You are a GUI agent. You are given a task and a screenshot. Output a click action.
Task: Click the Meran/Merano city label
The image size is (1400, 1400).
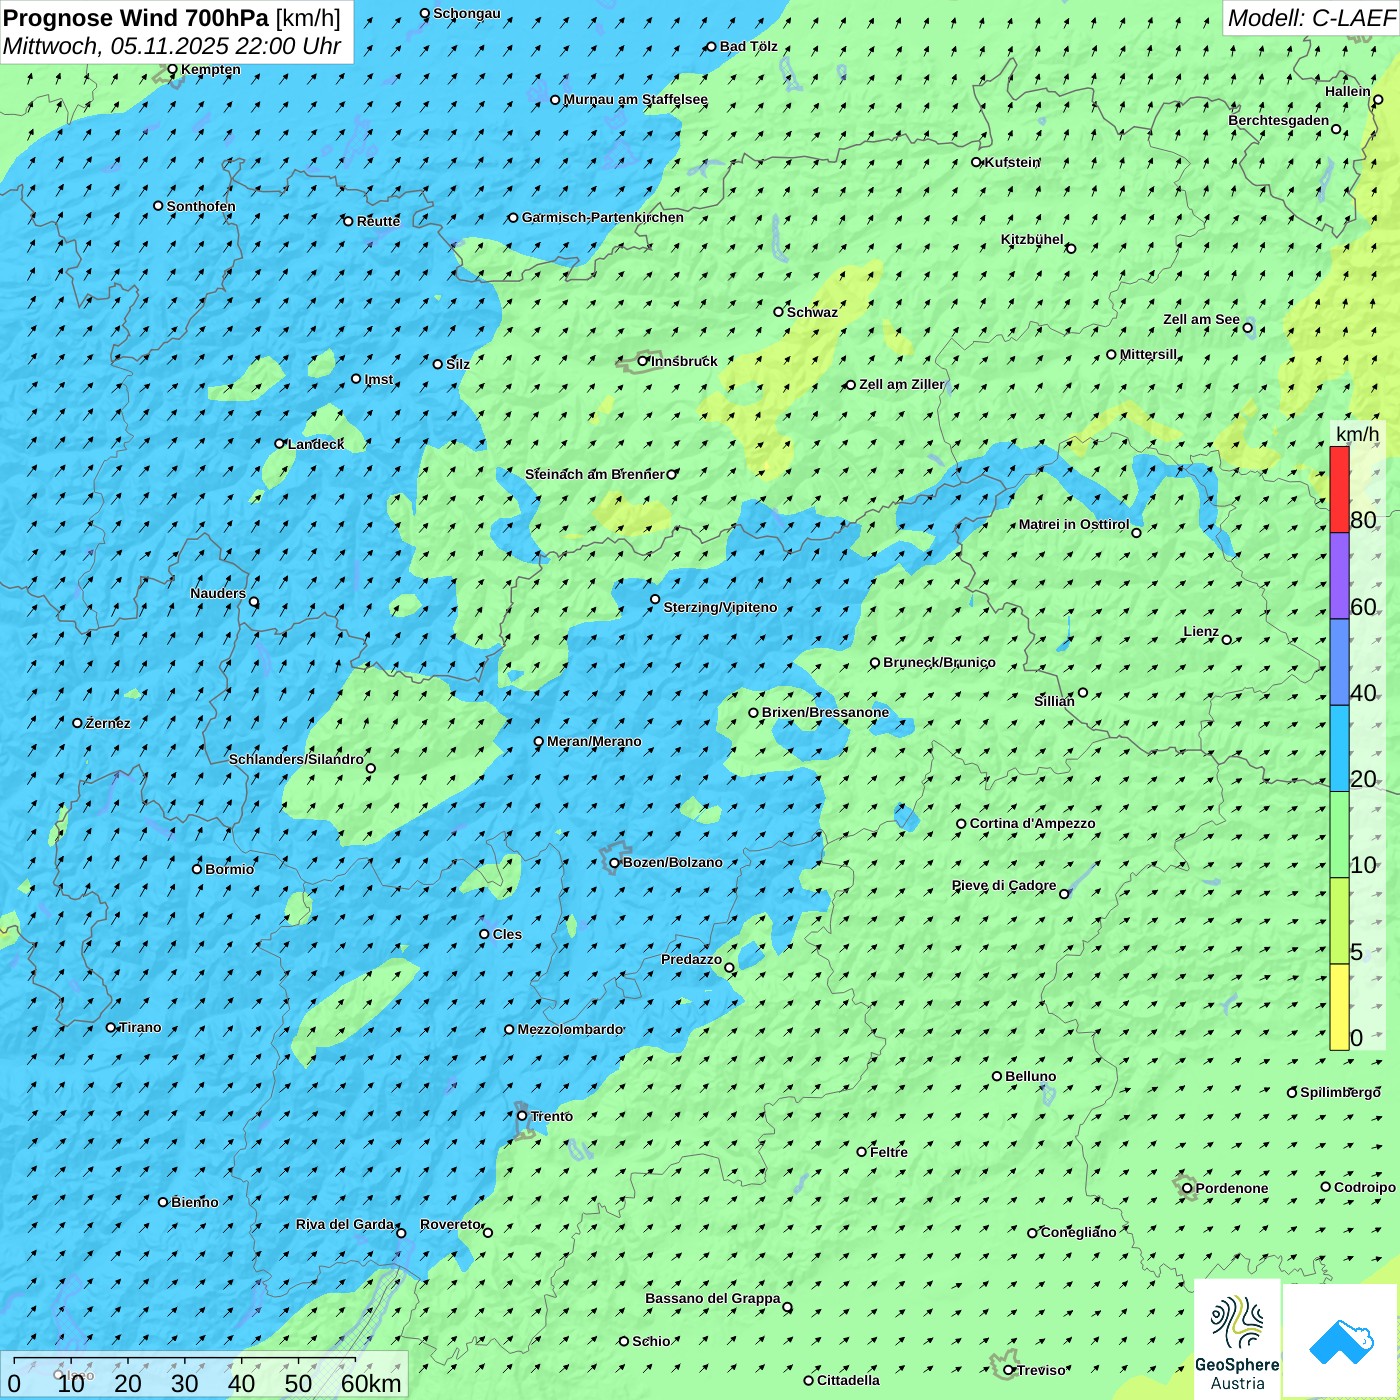coord(594,742)
